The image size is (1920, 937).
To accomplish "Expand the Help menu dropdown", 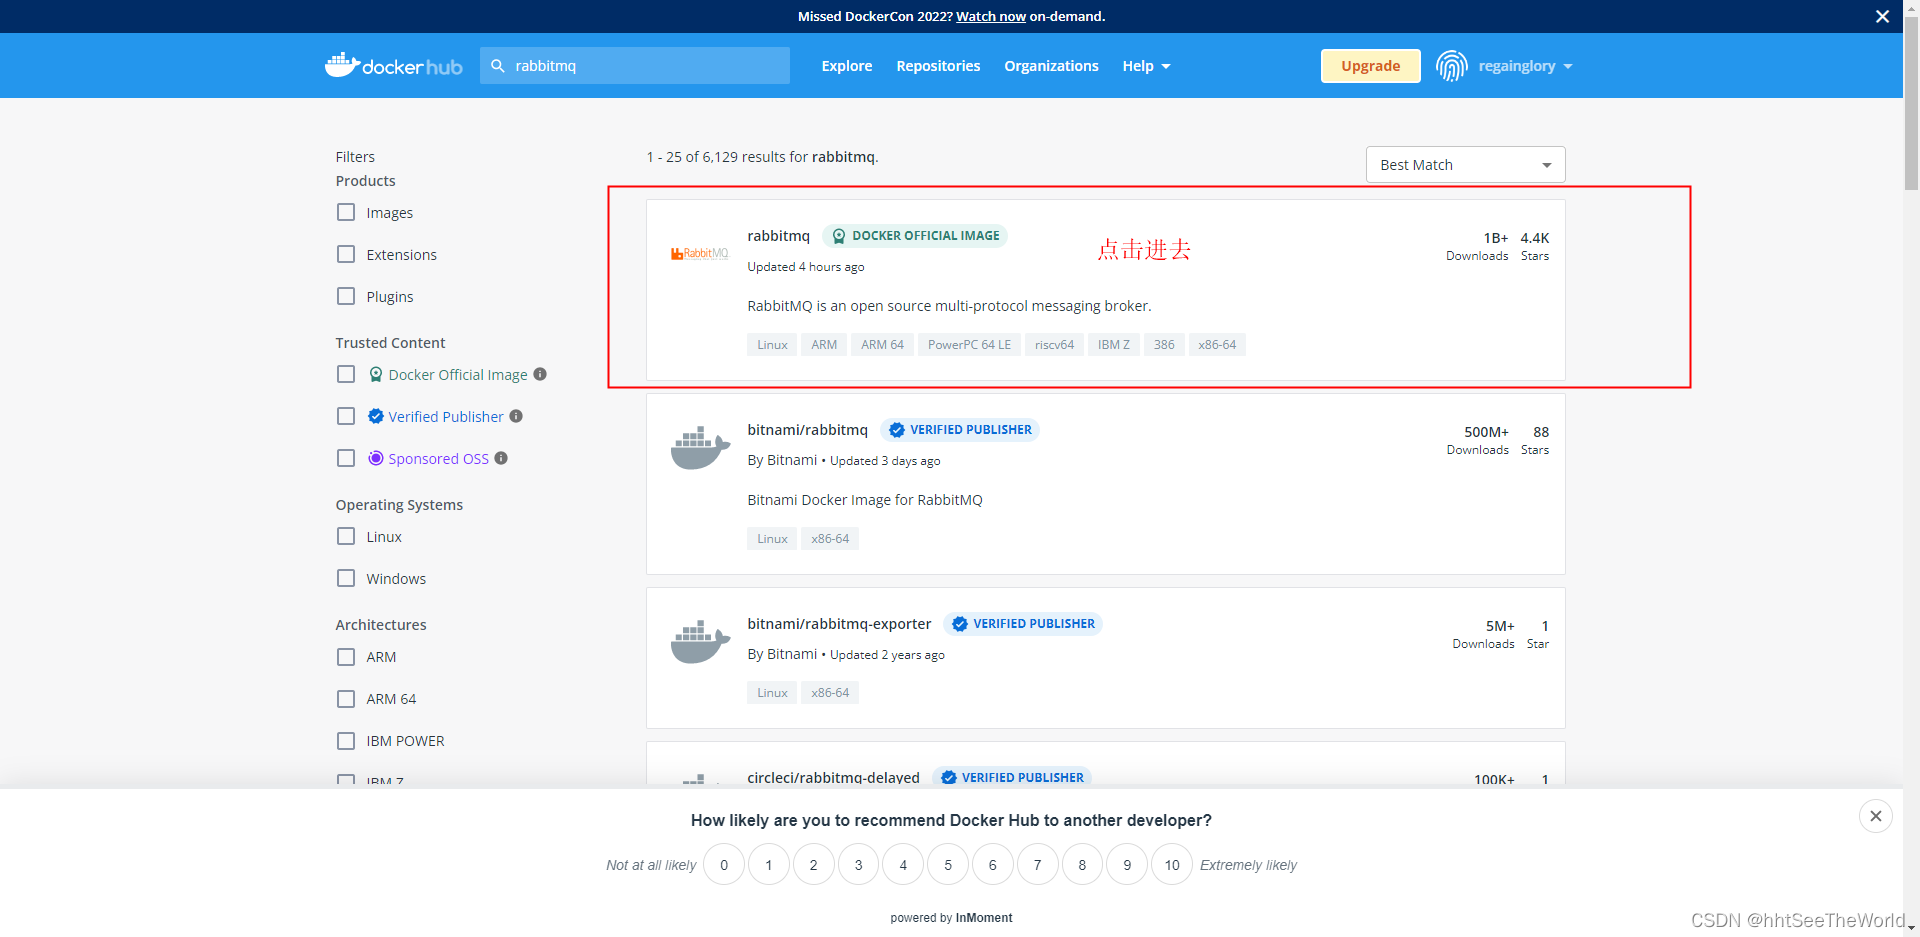I will [1146, 66].
